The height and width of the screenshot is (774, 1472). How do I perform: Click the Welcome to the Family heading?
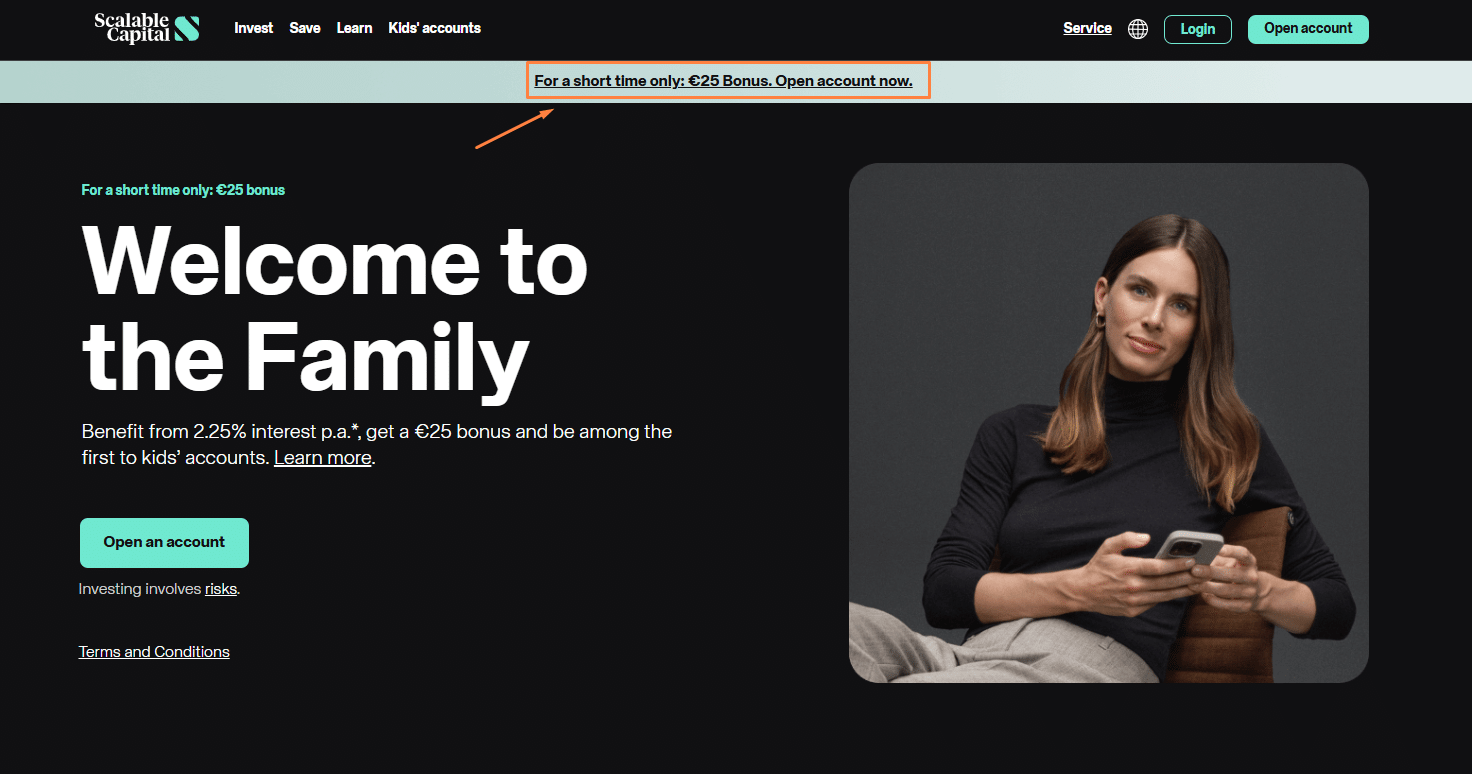335,308
